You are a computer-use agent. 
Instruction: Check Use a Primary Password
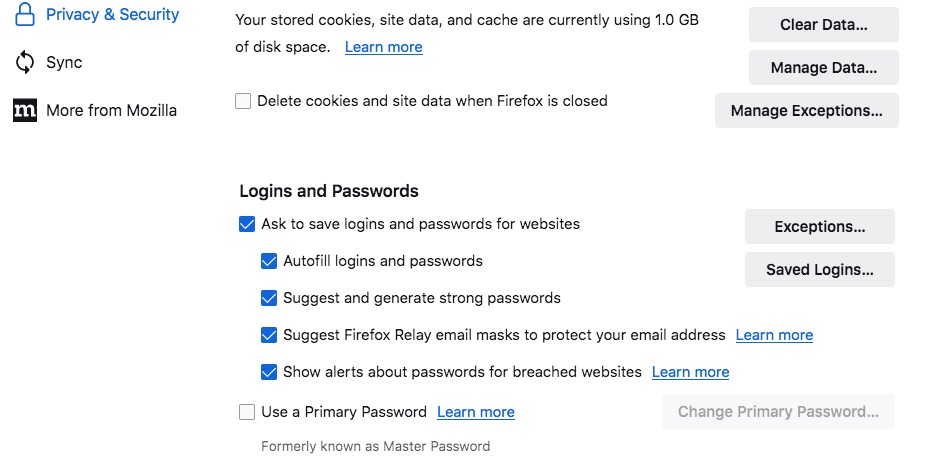pos(247,412)
